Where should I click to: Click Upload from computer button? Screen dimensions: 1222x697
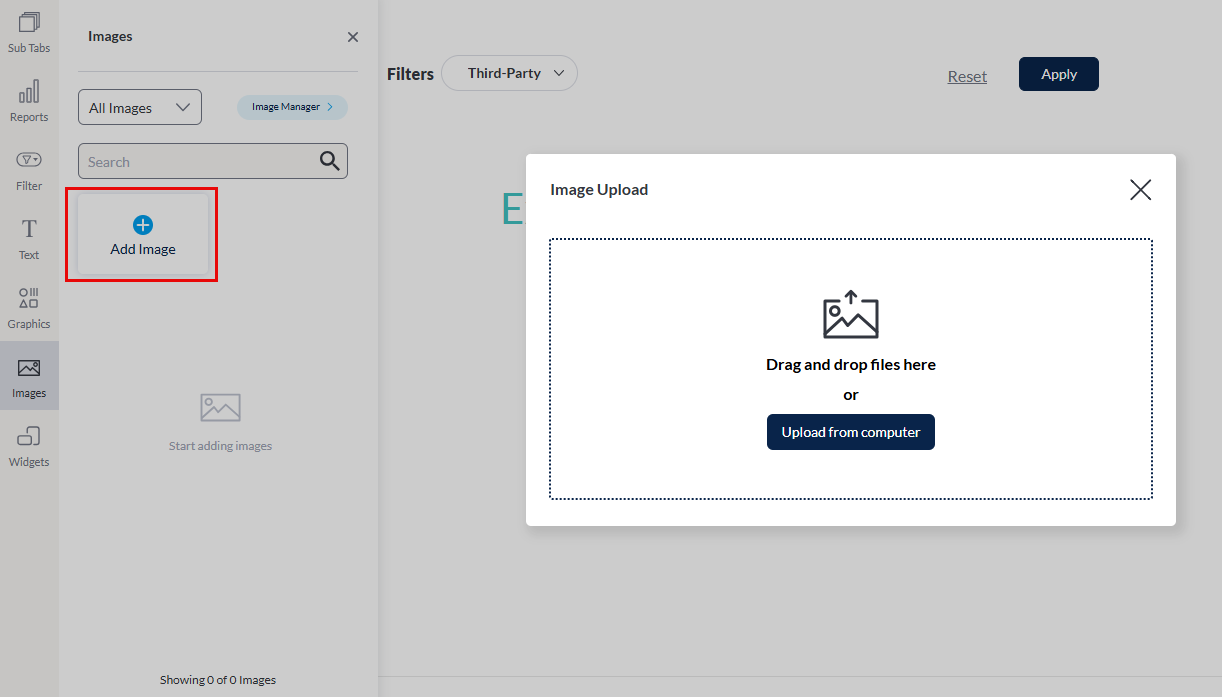click(x=851, y=432)
